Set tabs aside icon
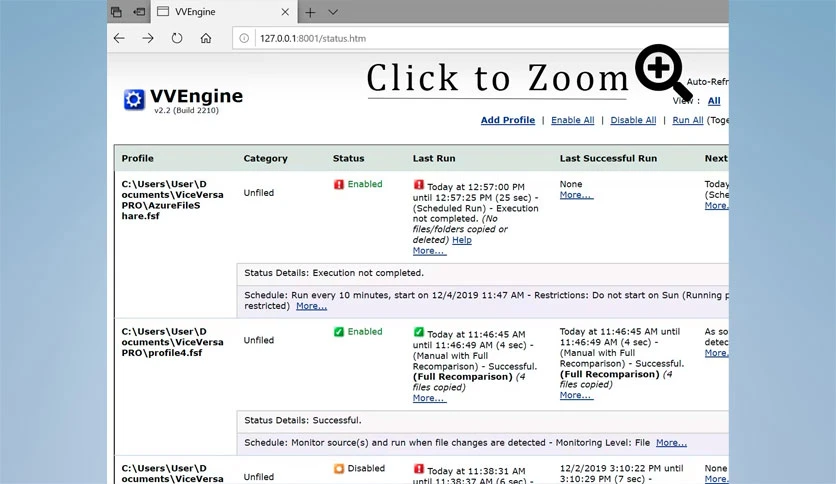 tap(140, 12)
